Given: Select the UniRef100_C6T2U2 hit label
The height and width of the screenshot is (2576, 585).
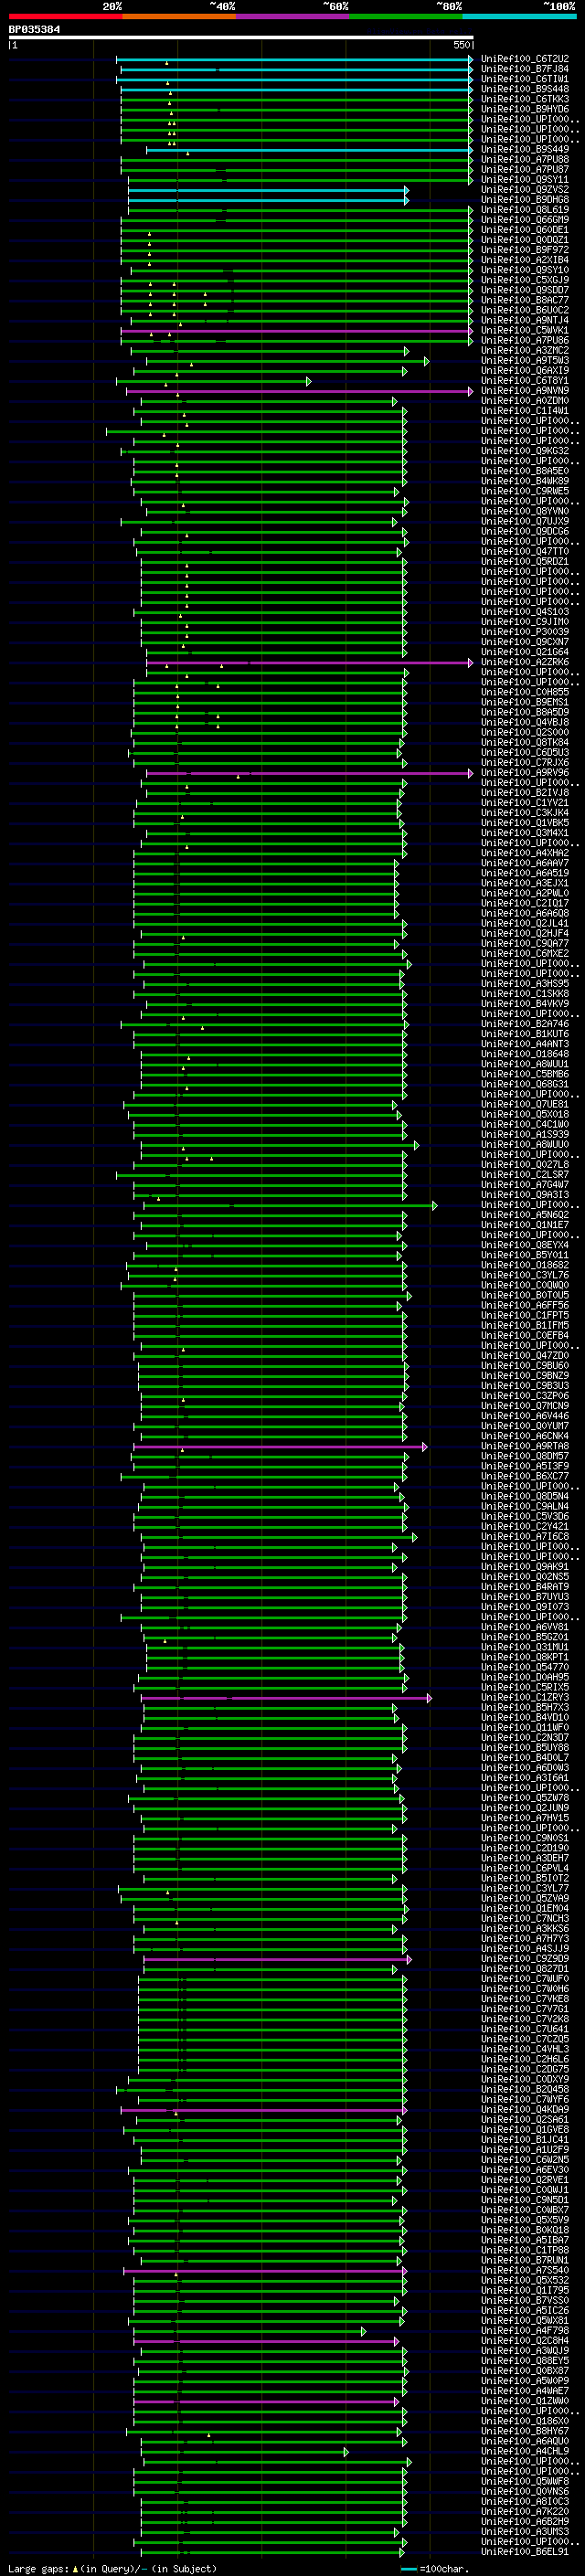Looking at the screenshot, I should point(525,59).
